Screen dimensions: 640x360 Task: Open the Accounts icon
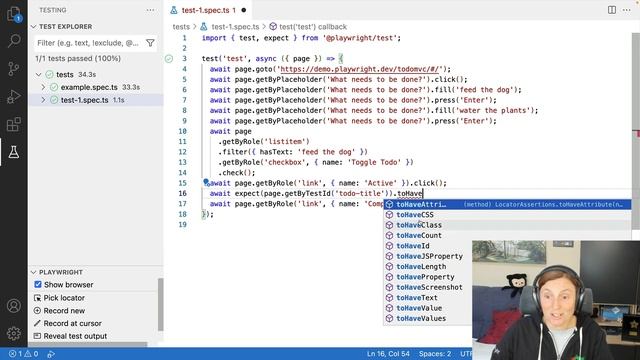coord(14,306)
